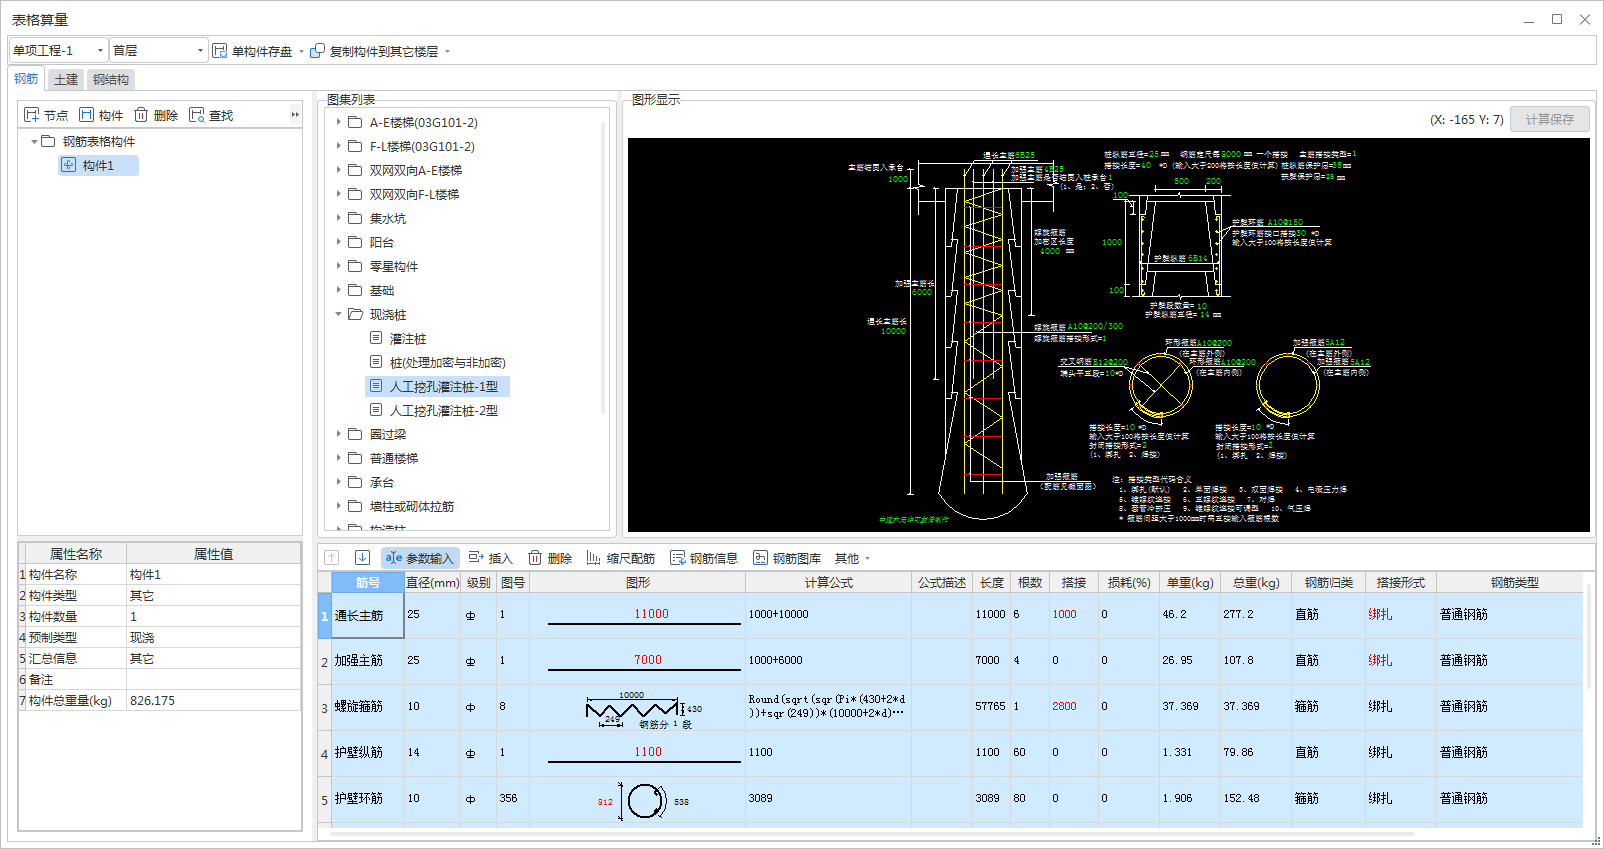Viewport: 1604px width, 849px height.
Task: Click the rebar table horizontal scrollbar
Action: (872, 834)
